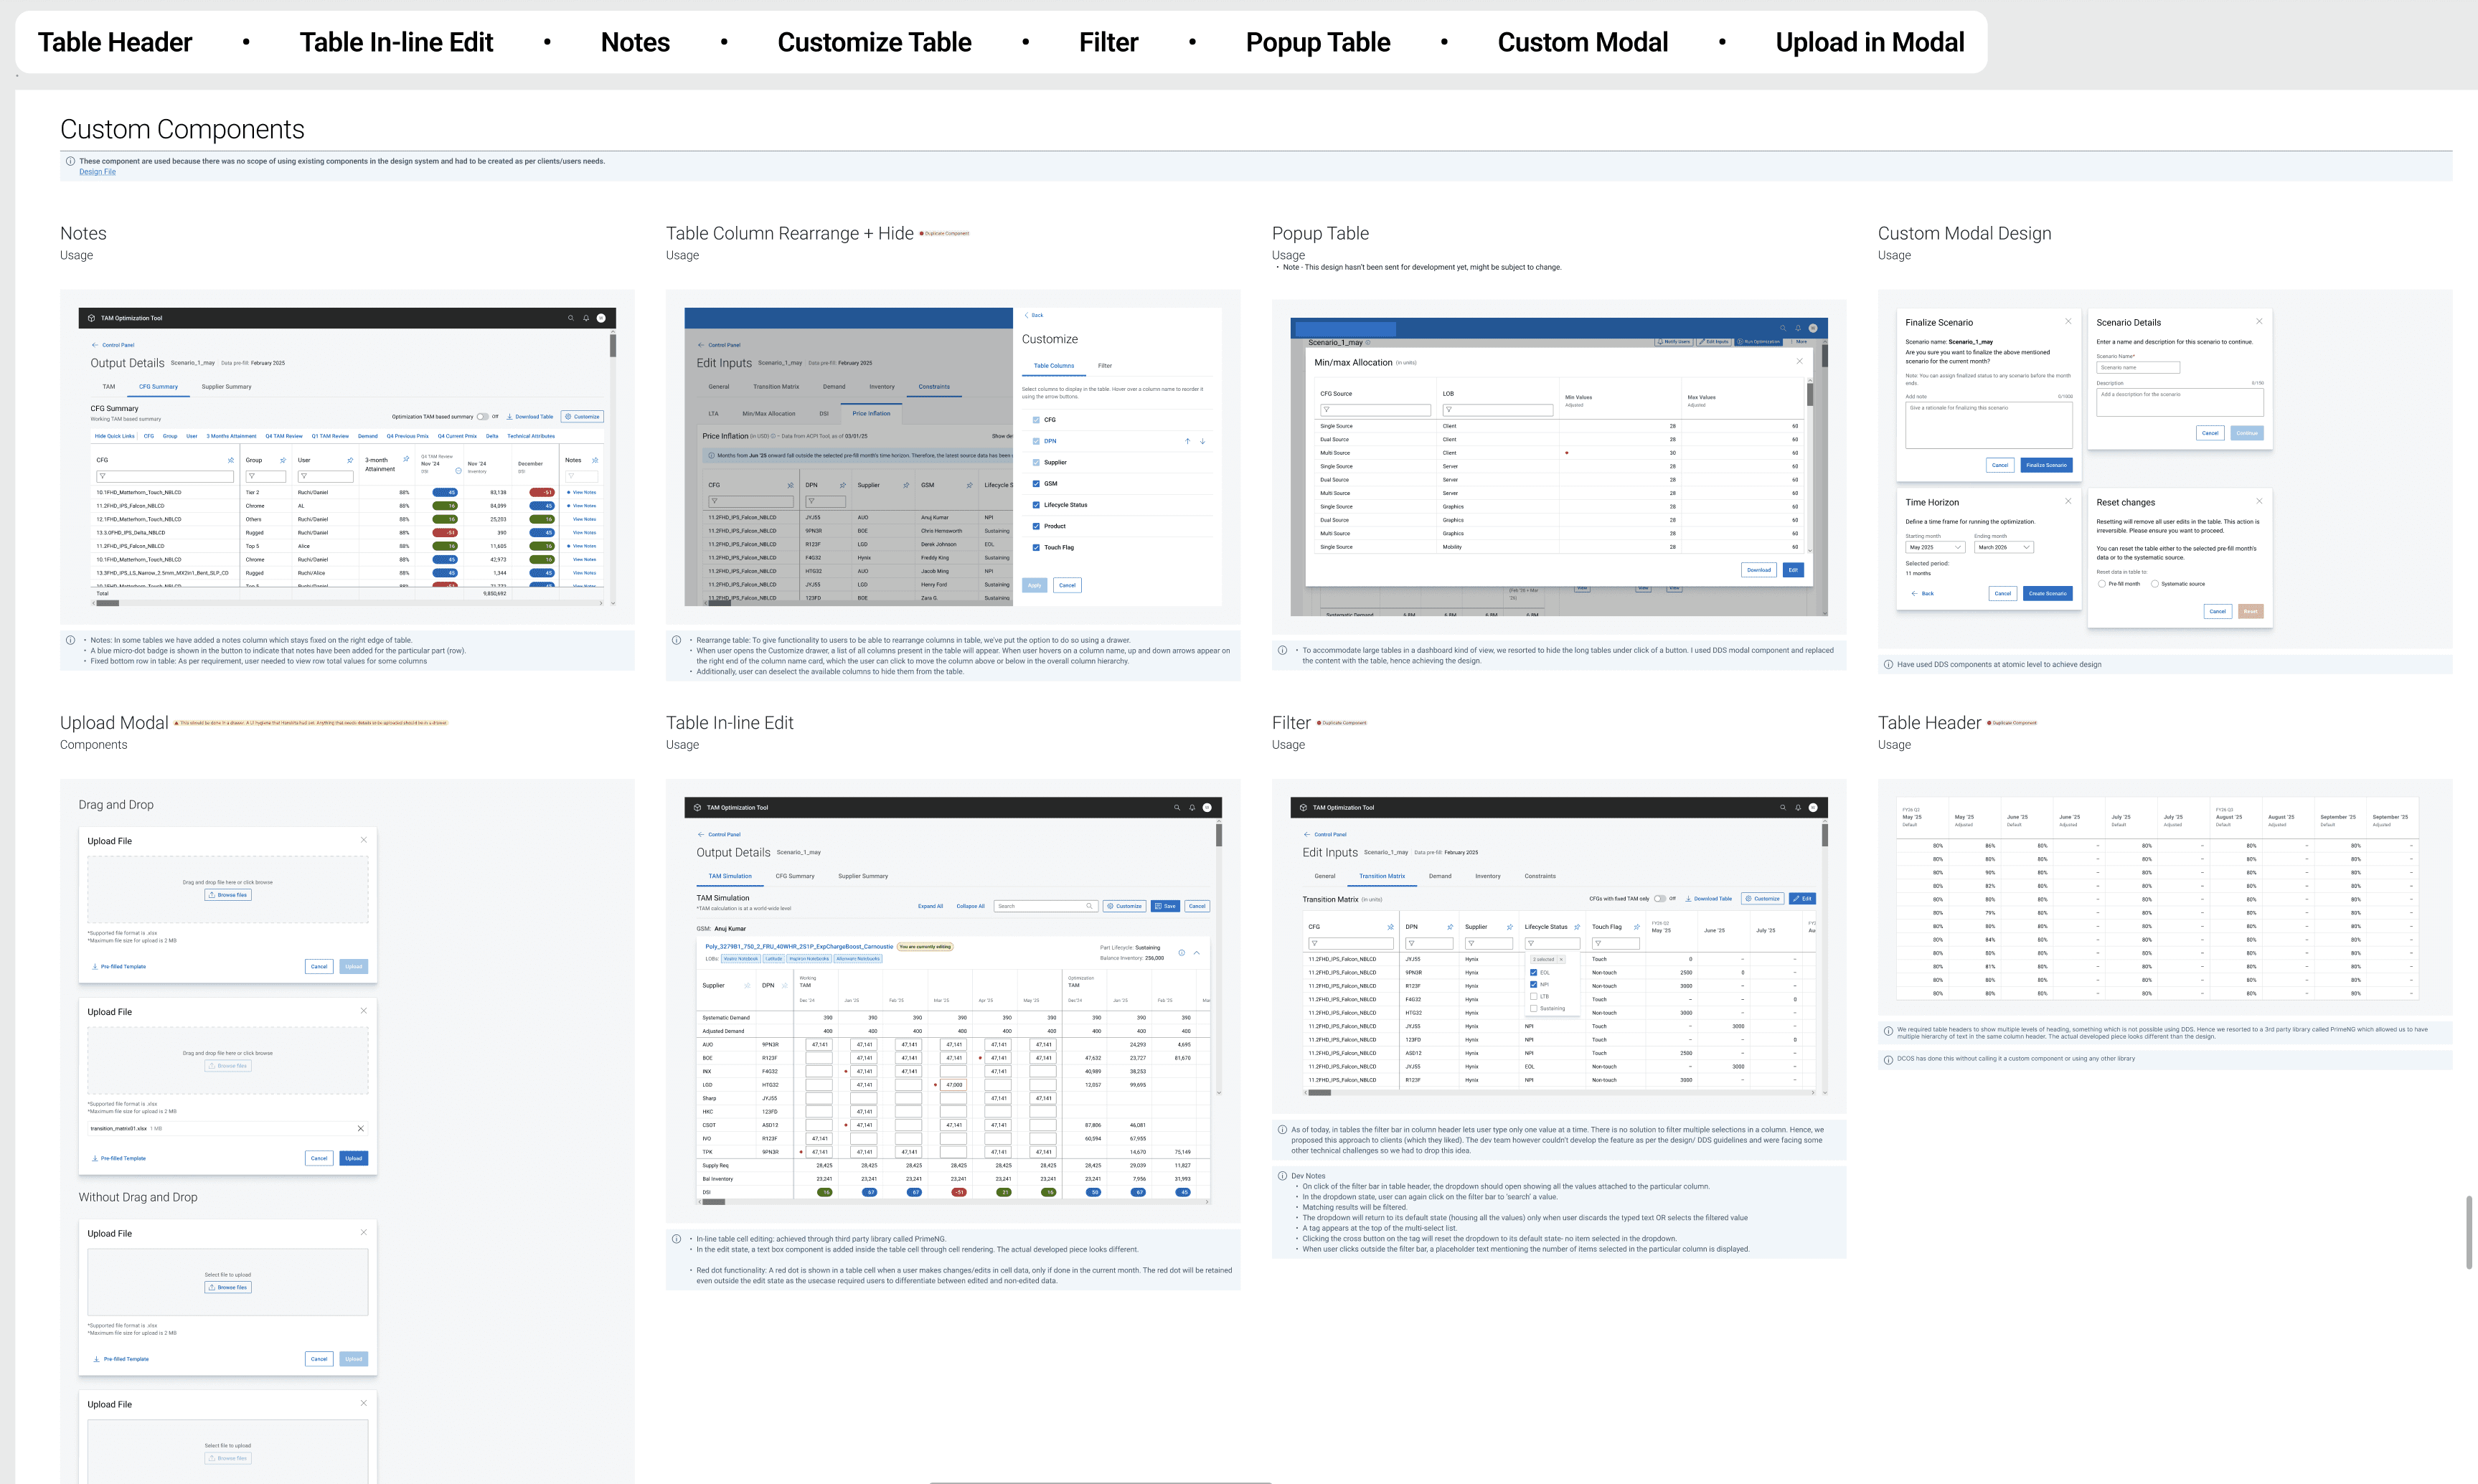This screenshot has height=1484, width=2478.
Task: Select the Systematic source radio option
Action: [2154, 584]
